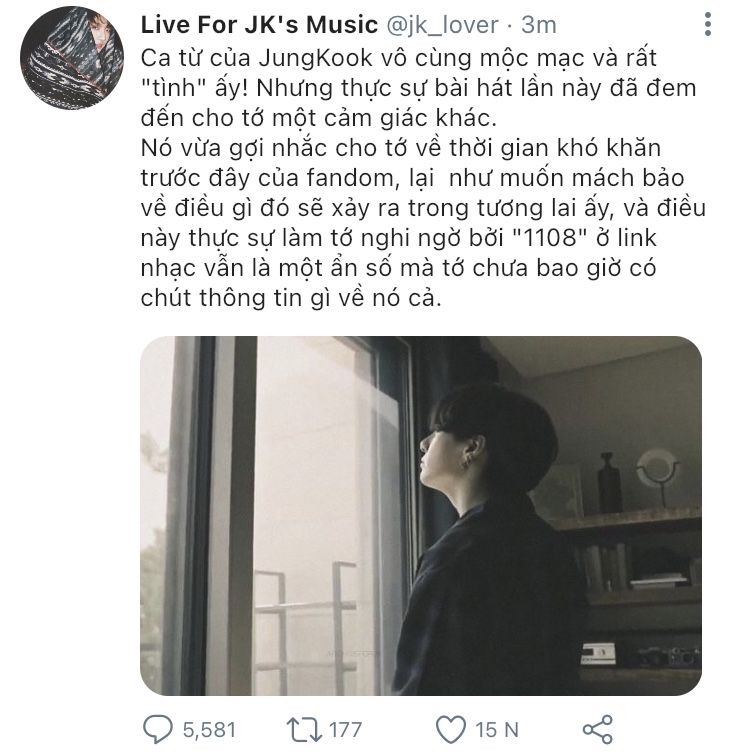Click the share icon below the tweet

pyautogui.click(x=597, y=729)
